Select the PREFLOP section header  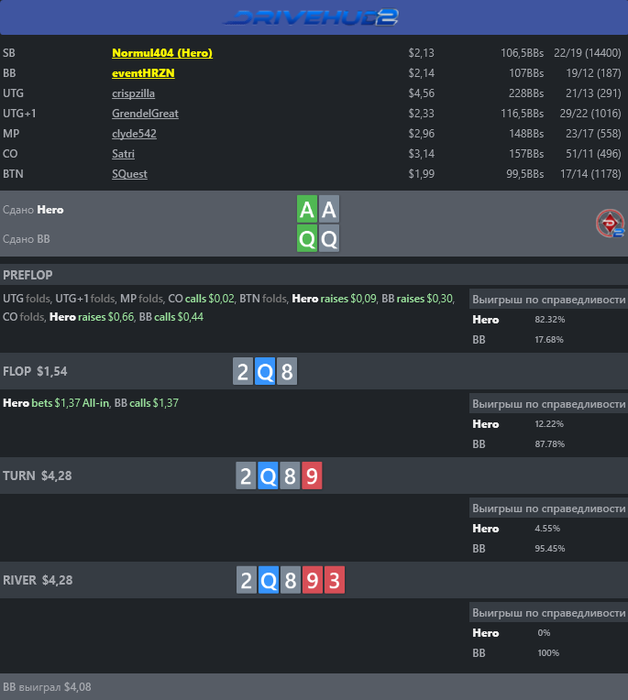coord(28,275)
